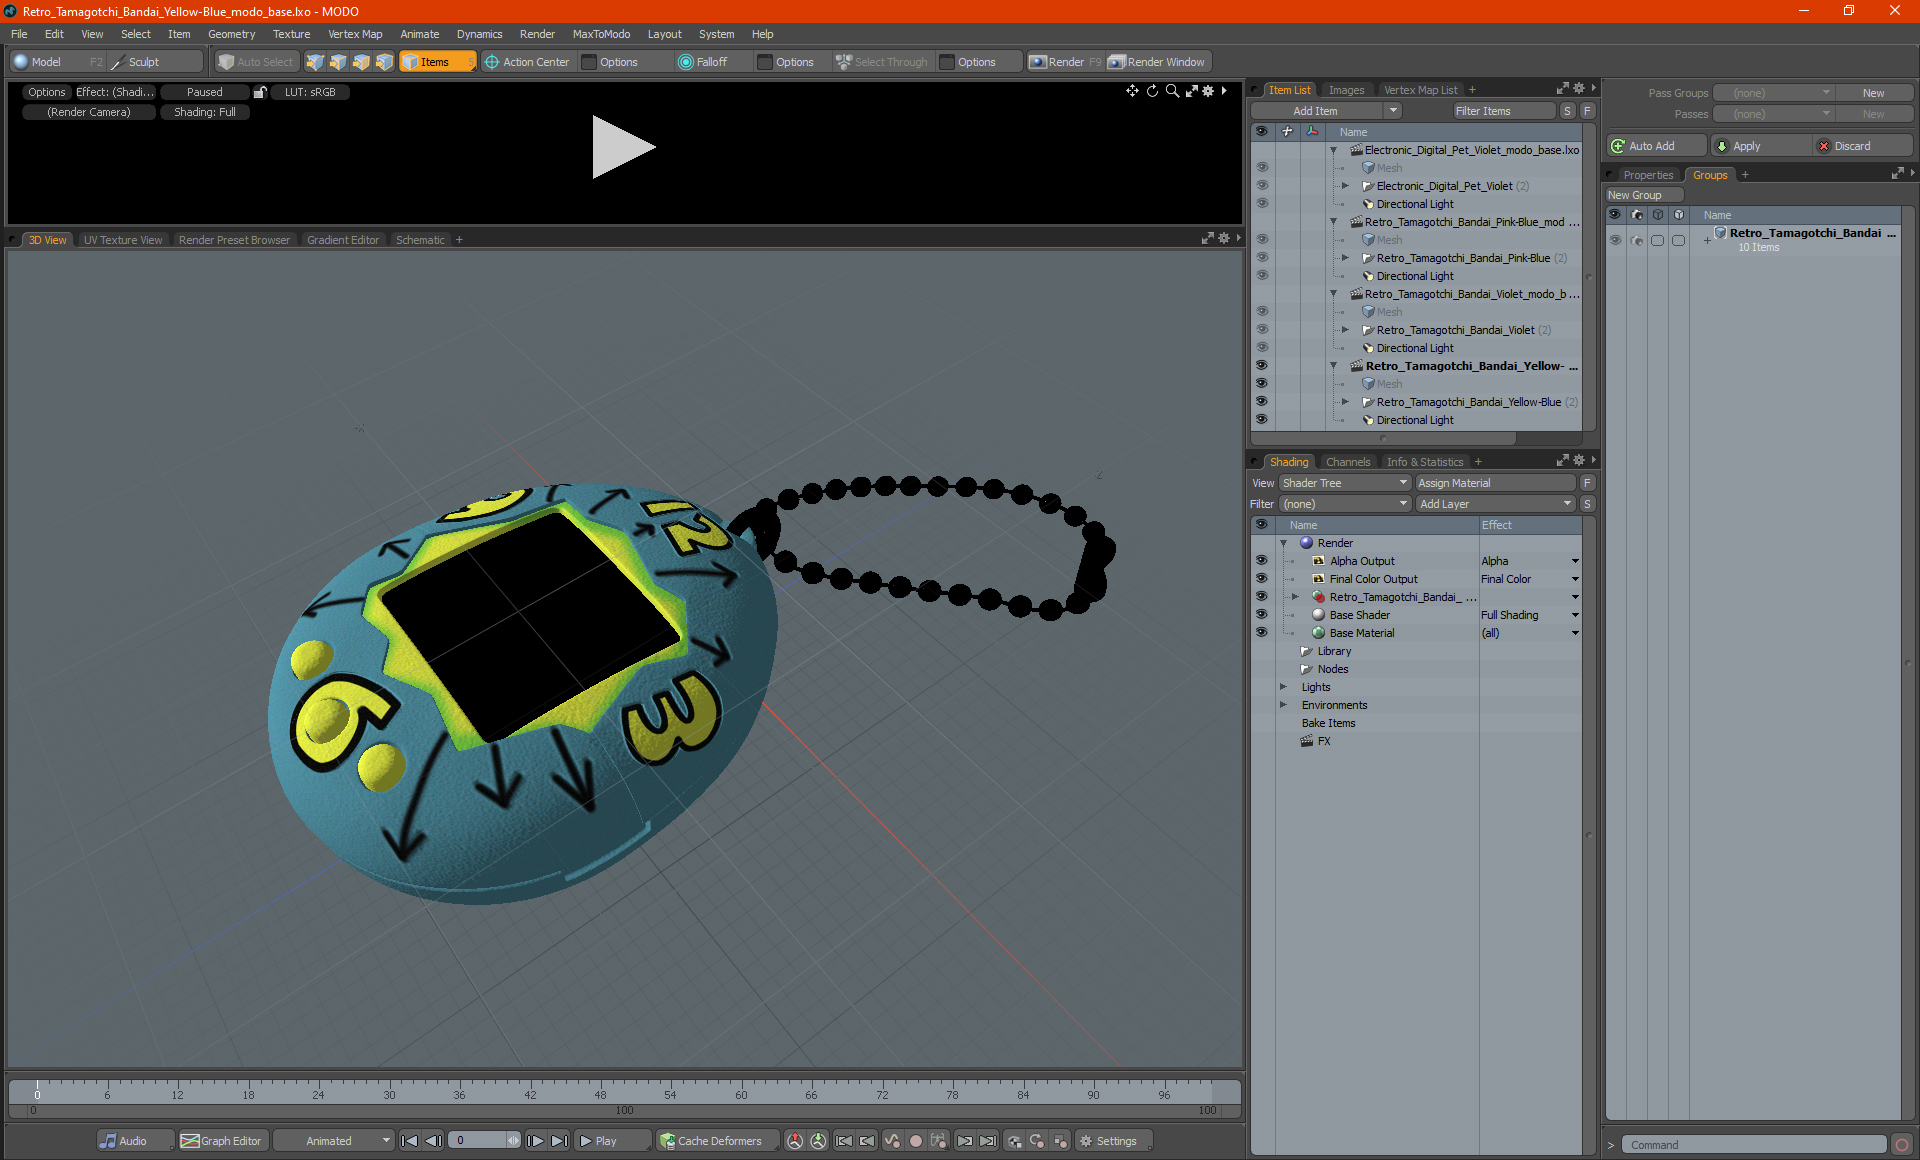Toggle visibility of Base Material layer
Image resolution: width=1920 pixels, height=1160 pixels.
(1262, 633)
